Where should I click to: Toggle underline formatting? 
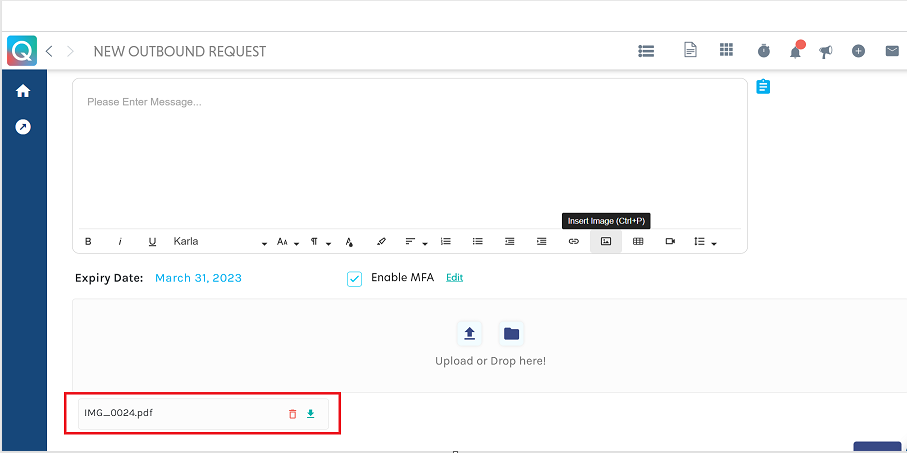coord(152,242)
